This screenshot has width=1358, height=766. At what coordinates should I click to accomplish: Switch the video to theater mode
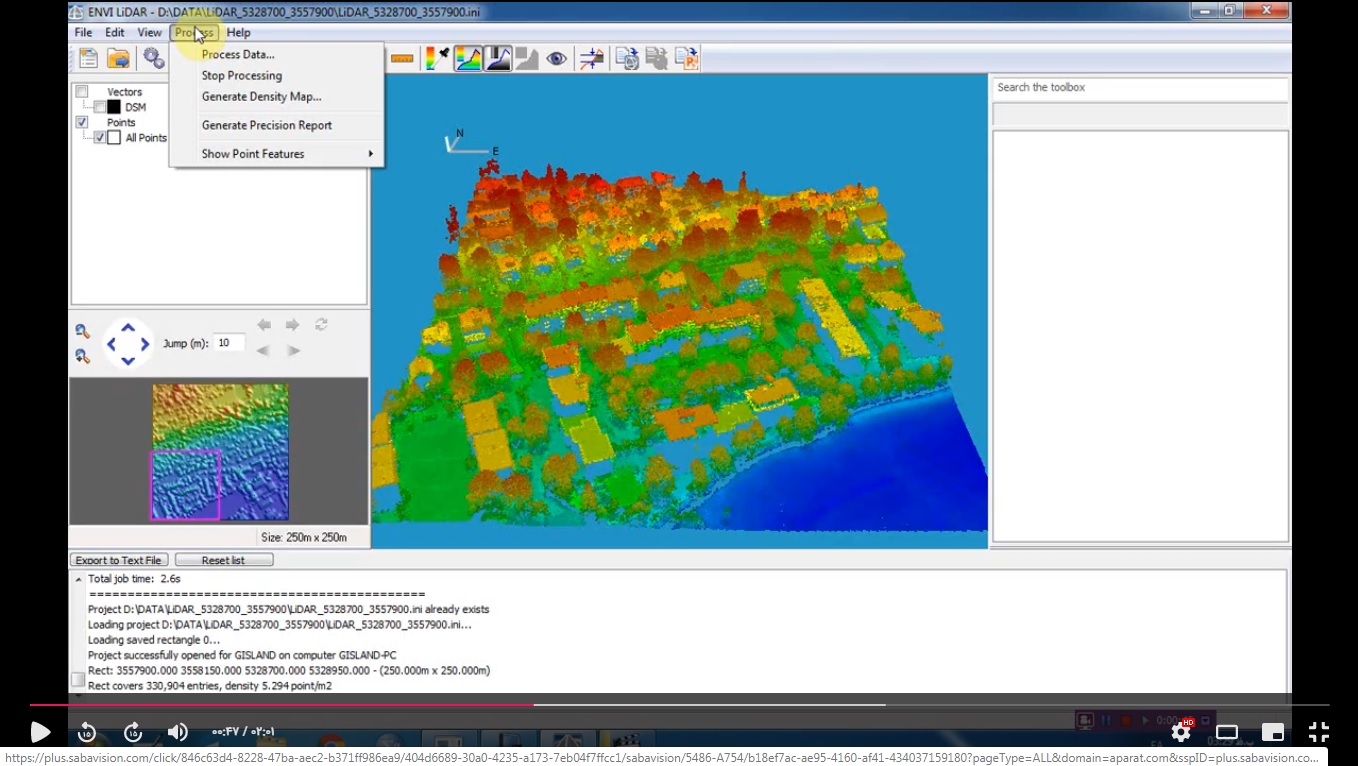[1227, 732]
